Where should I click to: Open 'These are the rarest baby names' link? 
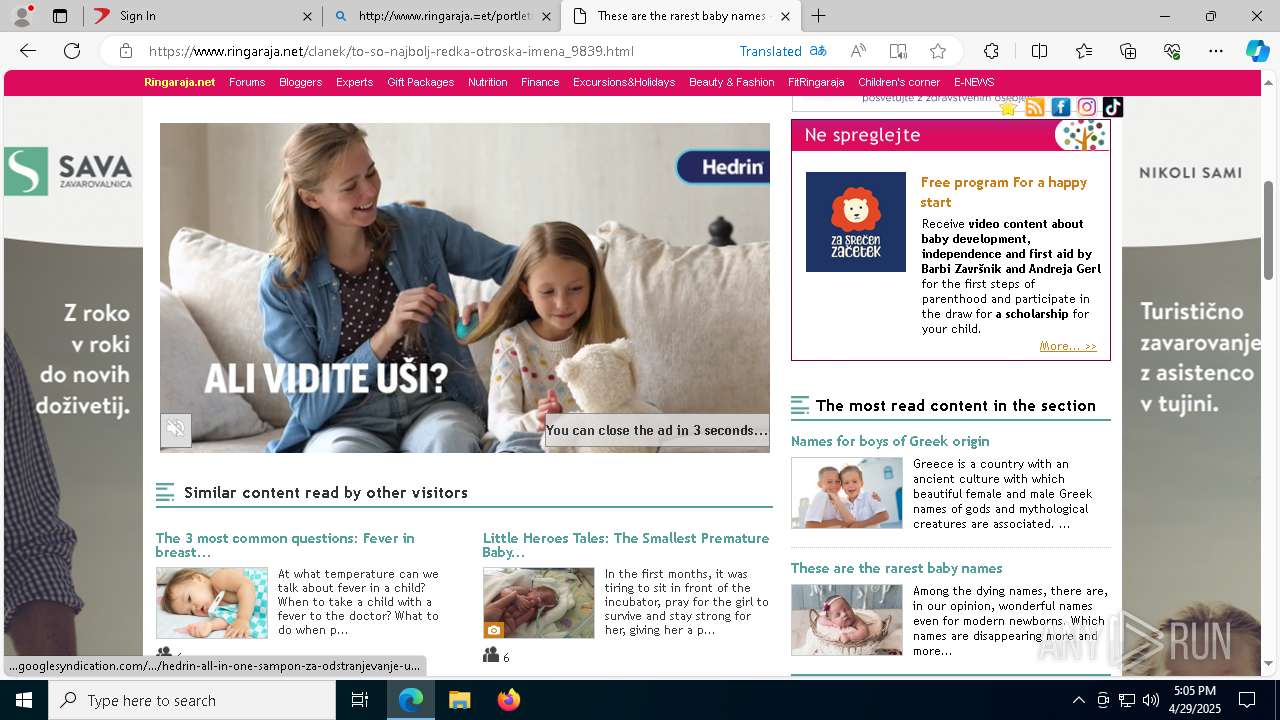pos(896,568)
